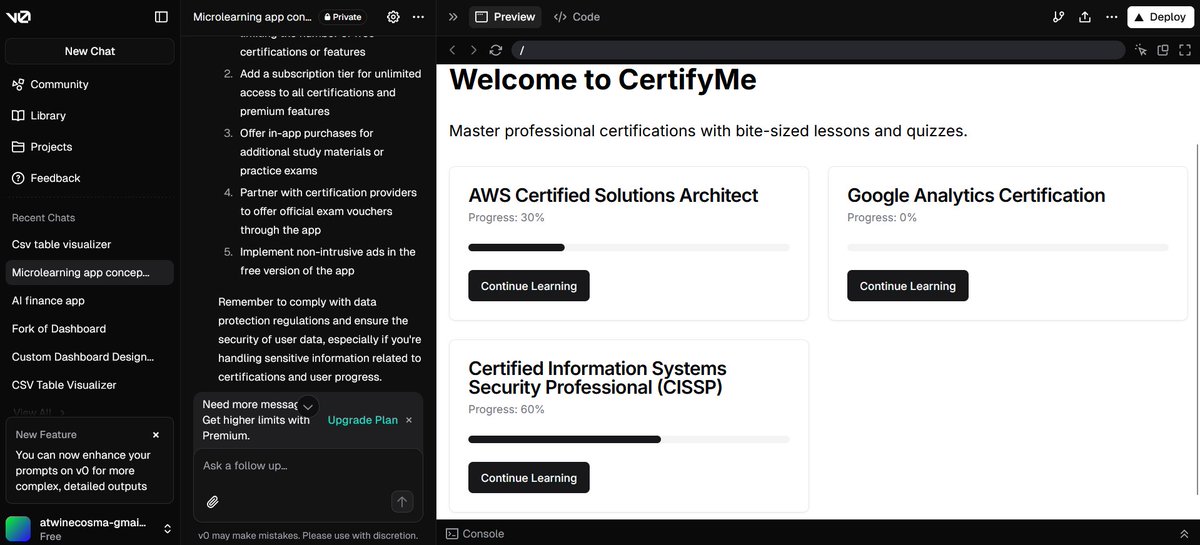The width and height of the screenshot is (1200, 545).
Task: Expand the console panel with double chevron
Action: coord(1184,534)
